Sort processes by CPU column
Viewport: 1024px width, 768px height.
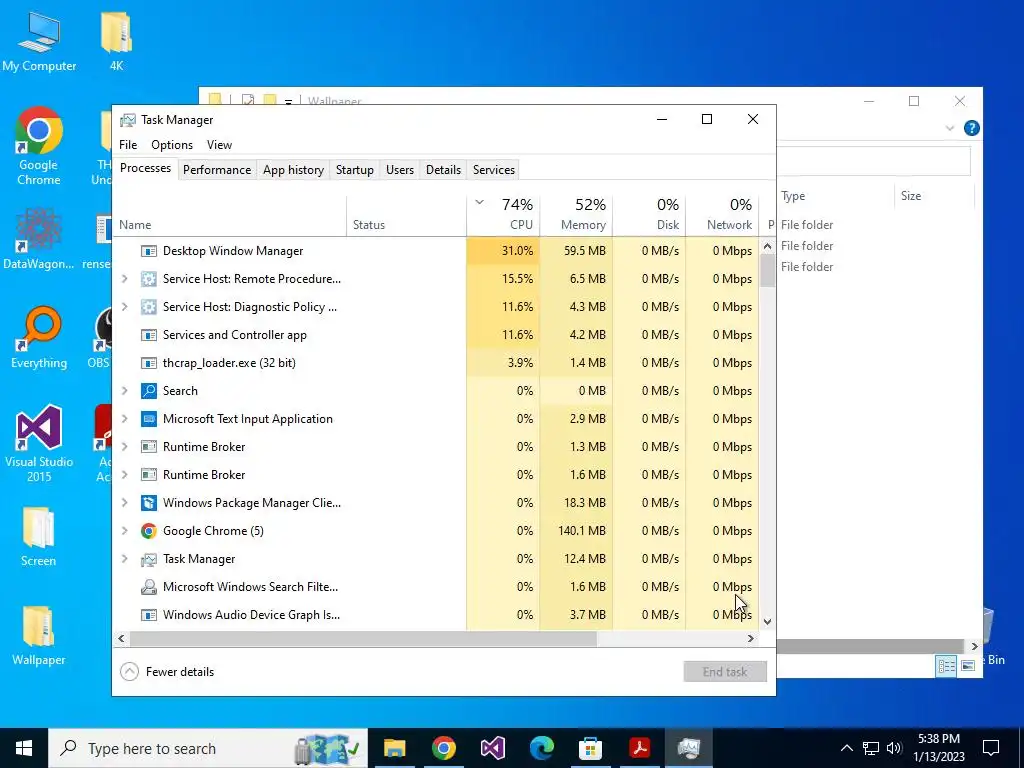pyautogui.click(x=504, y=215)
